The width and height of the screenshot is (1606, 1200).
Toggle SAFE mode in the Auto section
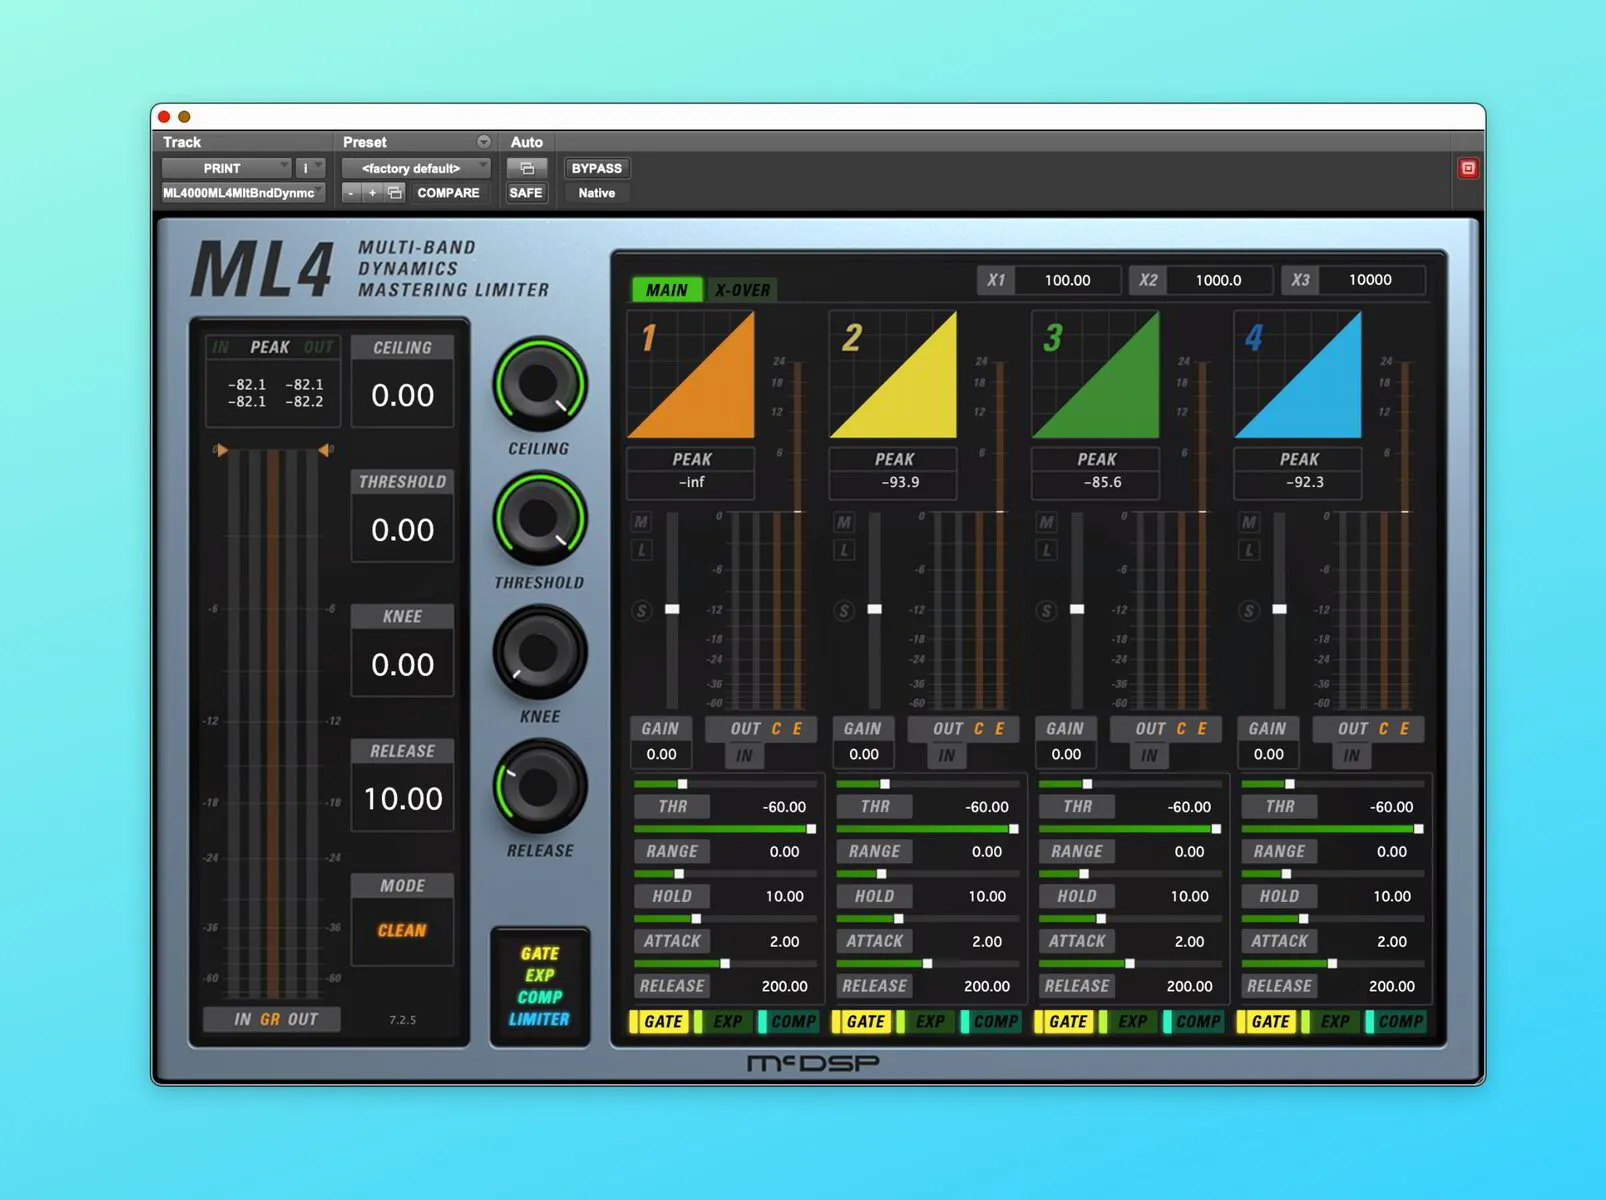tap(525, 193)
